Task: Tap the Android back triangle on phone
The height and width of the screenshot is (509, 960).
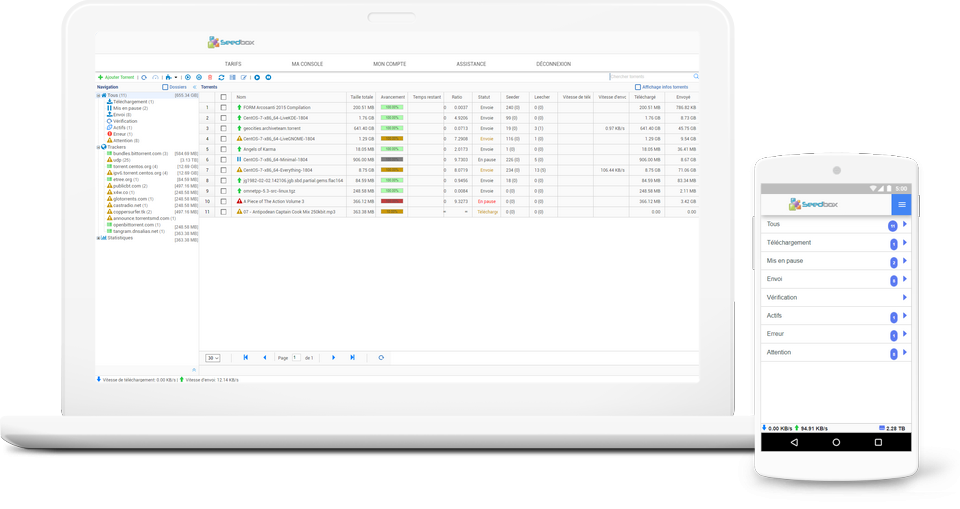Action: pos(794,442)
